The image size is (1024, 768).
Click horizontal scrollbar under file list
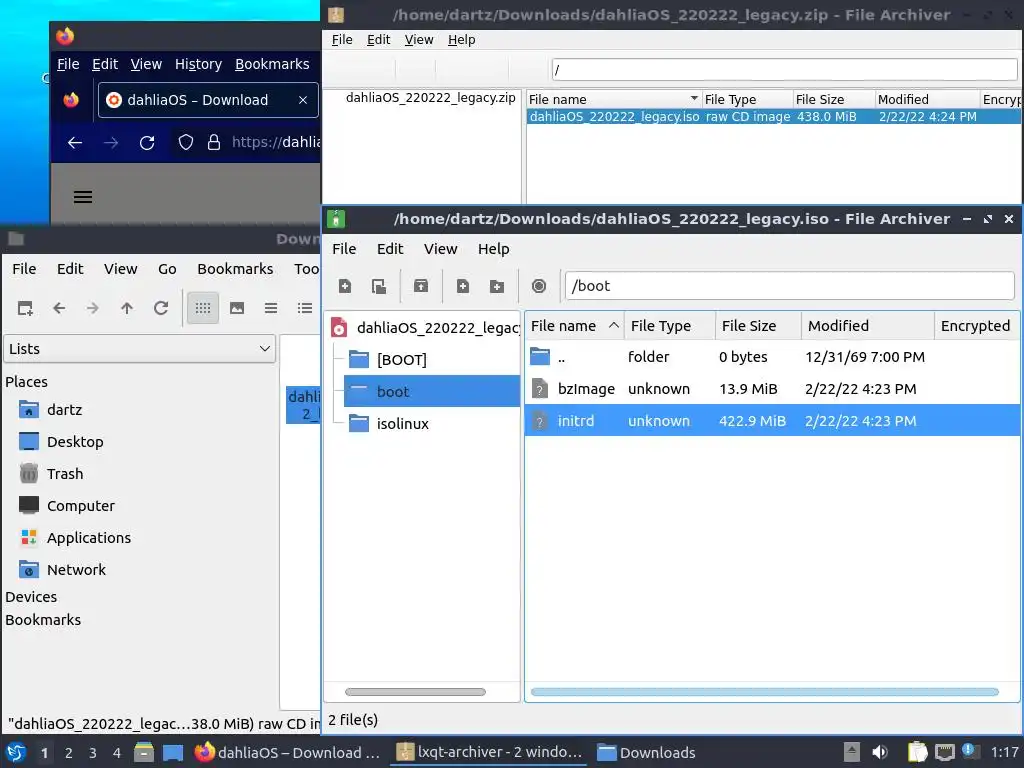coord(765,692)
